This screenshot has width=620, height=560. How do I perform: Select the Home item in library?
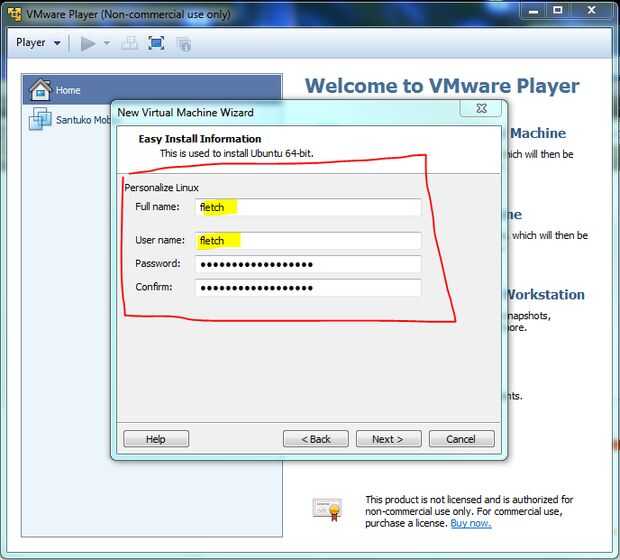click(152, 90)
